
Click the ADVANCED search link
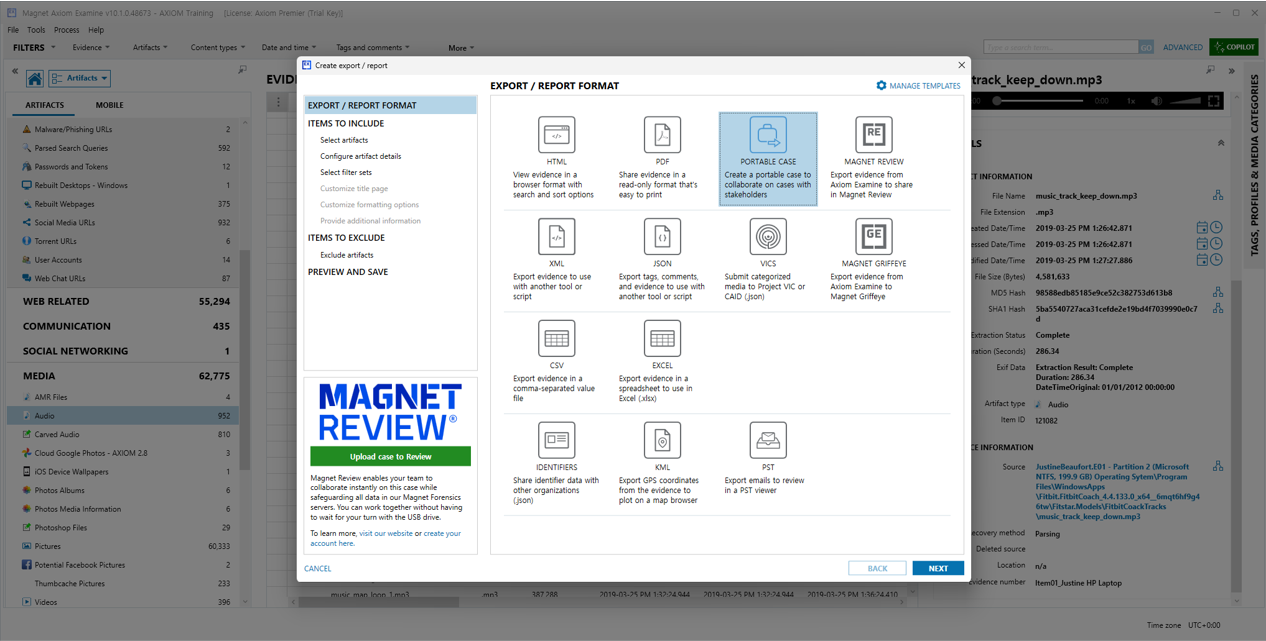pos(1183,47)
